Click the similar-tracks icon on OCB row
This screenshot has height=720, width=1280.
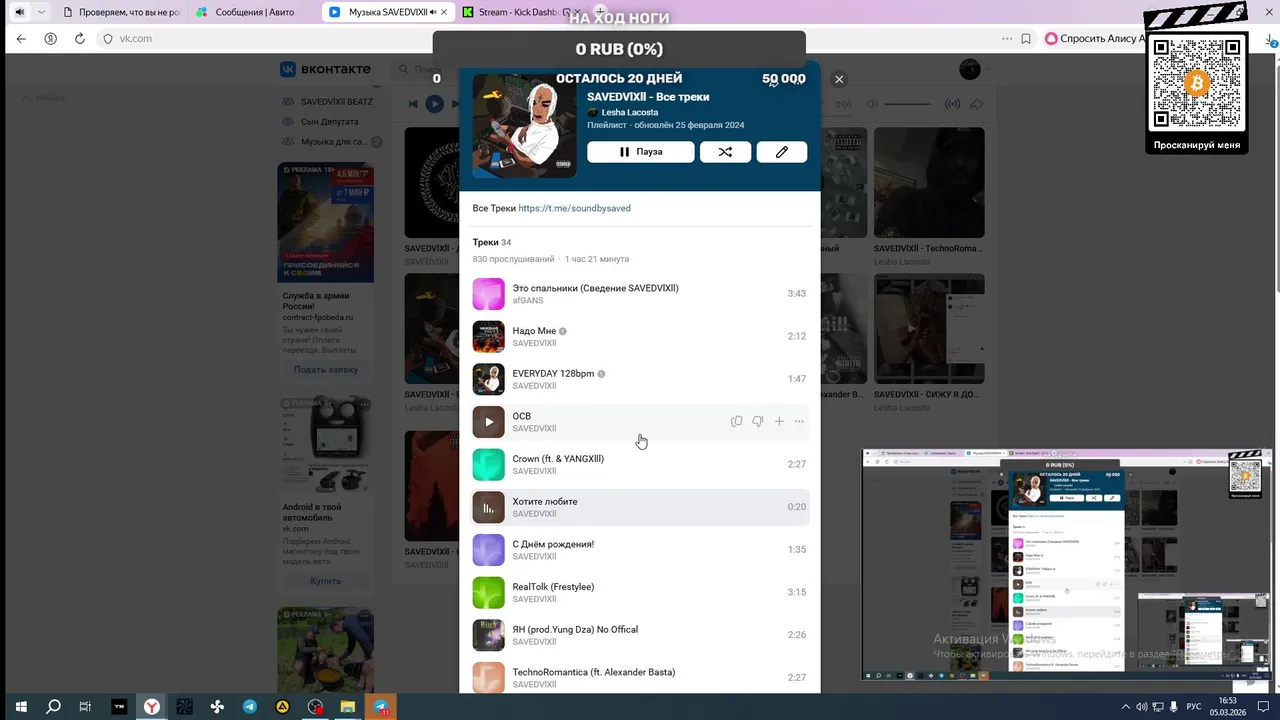[736, 422]
